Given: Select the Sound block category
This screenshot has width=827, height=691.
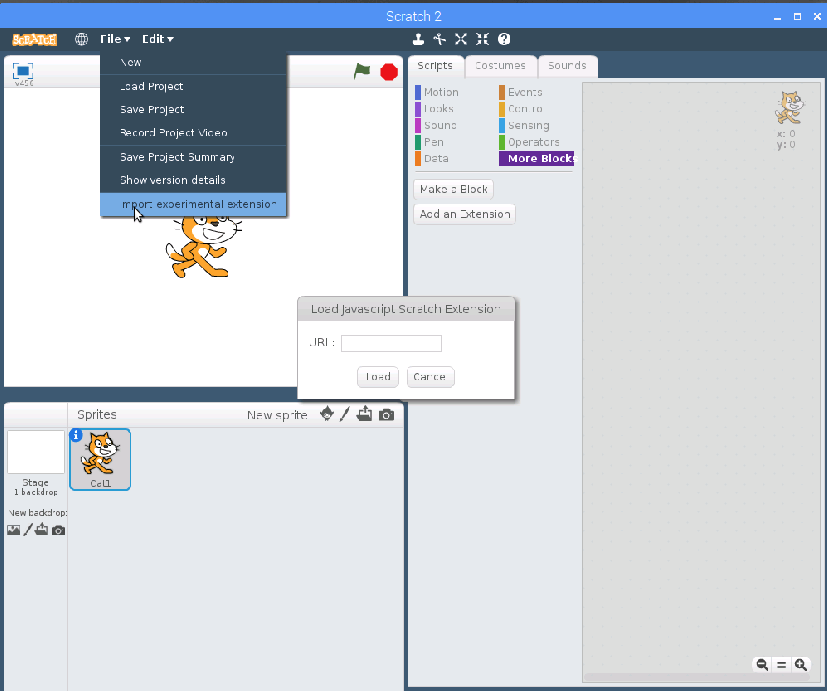Looking at the screenshot, I should [436, 126].
